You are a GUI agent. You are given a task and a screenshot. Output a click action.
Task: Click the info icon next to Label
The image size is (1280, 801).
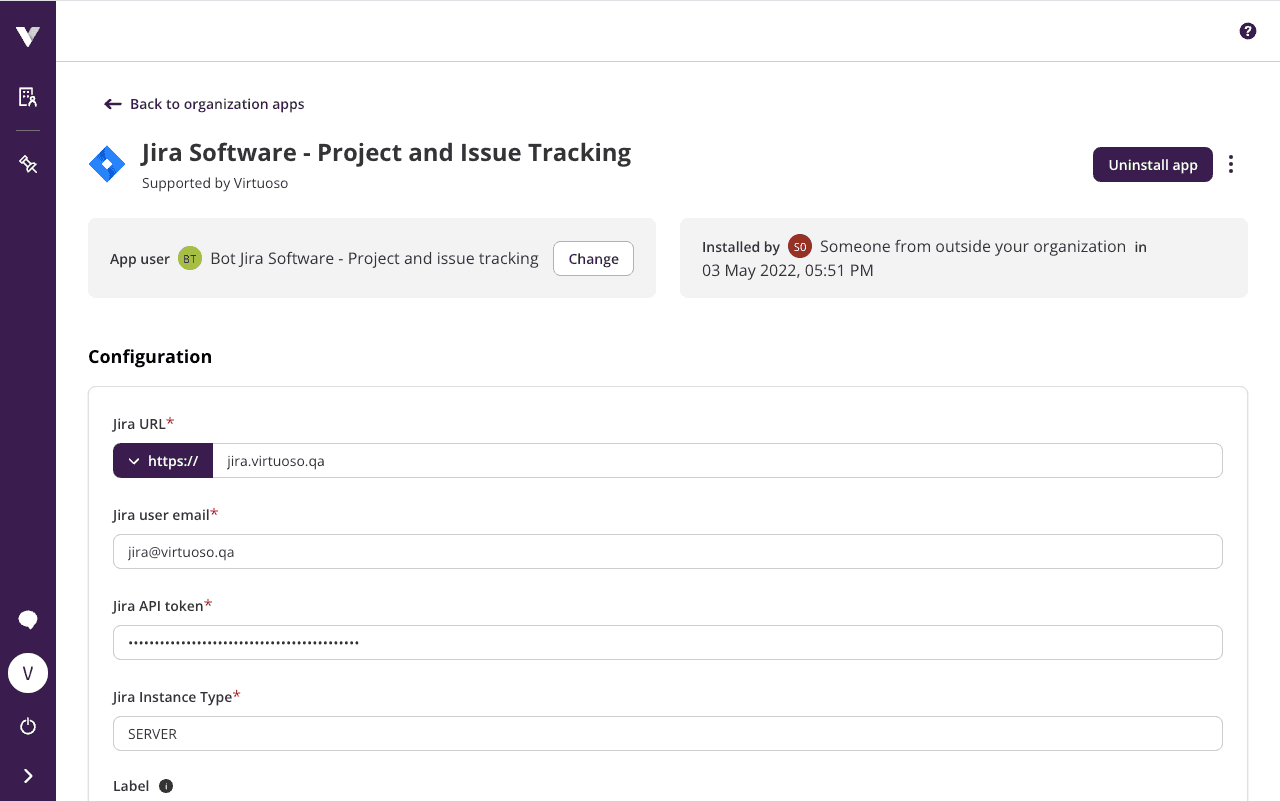[x=165, y=786]
